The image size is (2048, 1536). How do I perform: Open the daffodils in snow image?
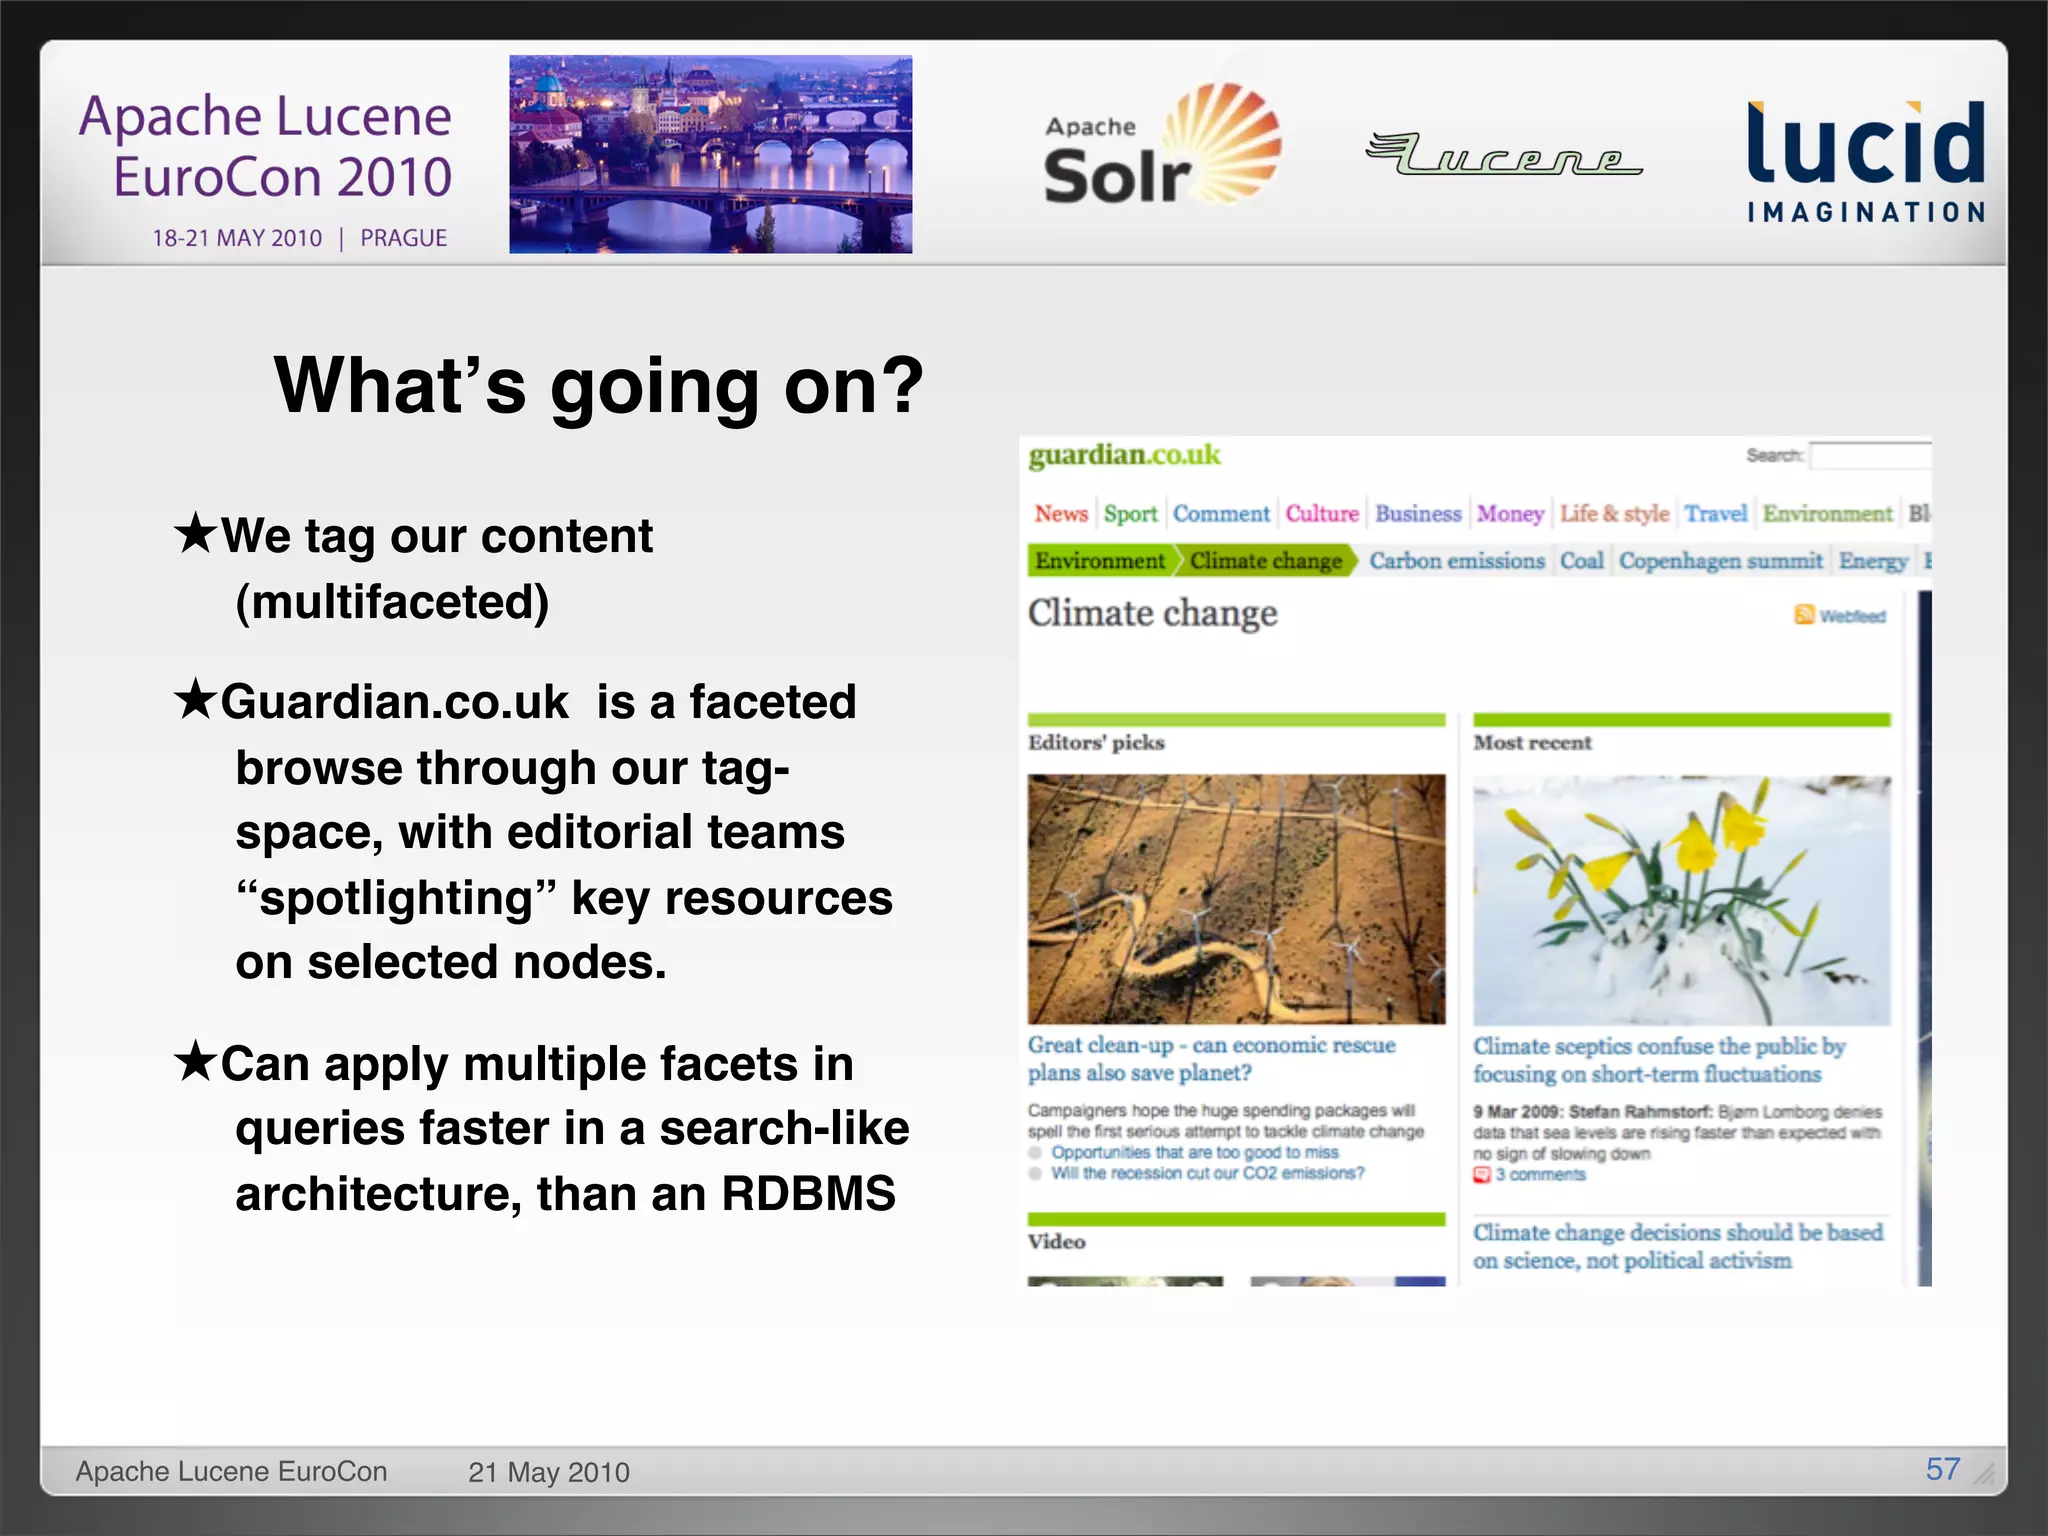click(1681, 900)
